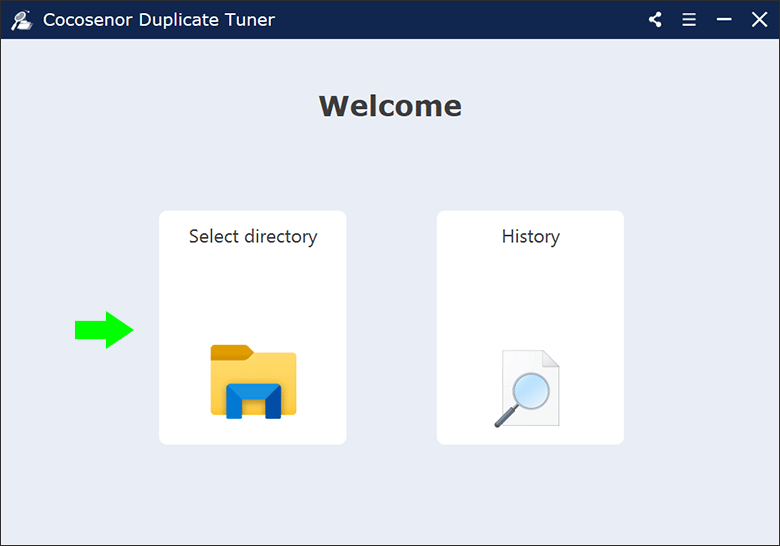Minimize the Cocosenor Duplicate Tuner window

[x=724, y=19]
